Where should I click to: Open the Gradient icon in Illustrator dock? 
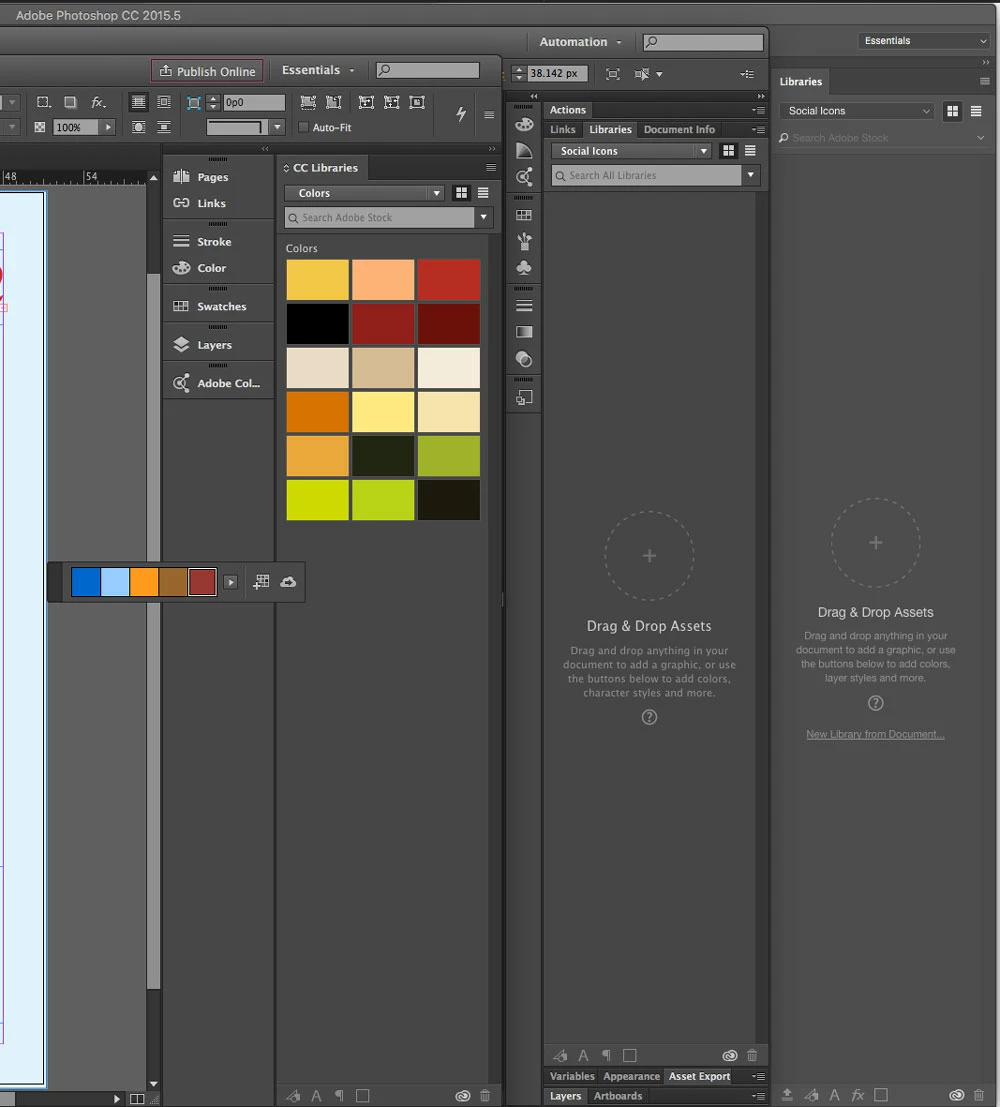point(524,332)
